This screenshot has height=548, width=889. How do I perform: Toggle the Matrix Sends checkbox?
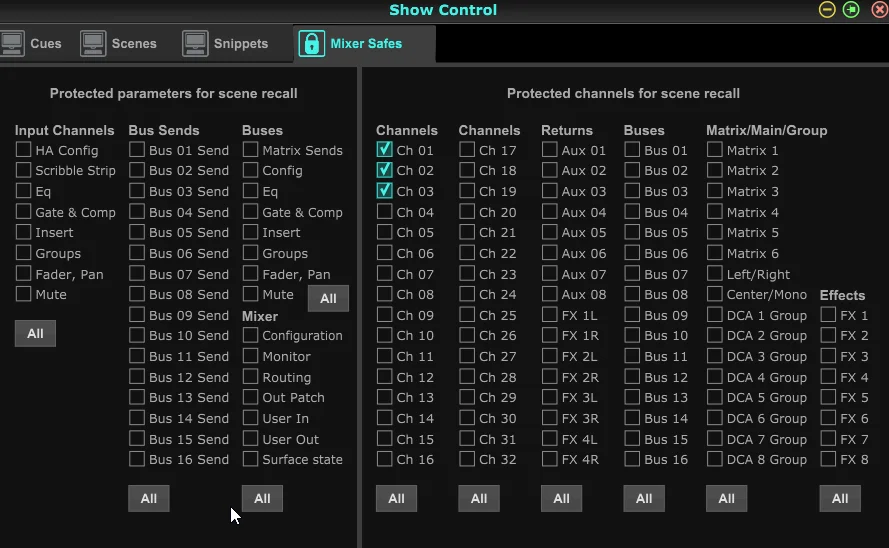250,150
